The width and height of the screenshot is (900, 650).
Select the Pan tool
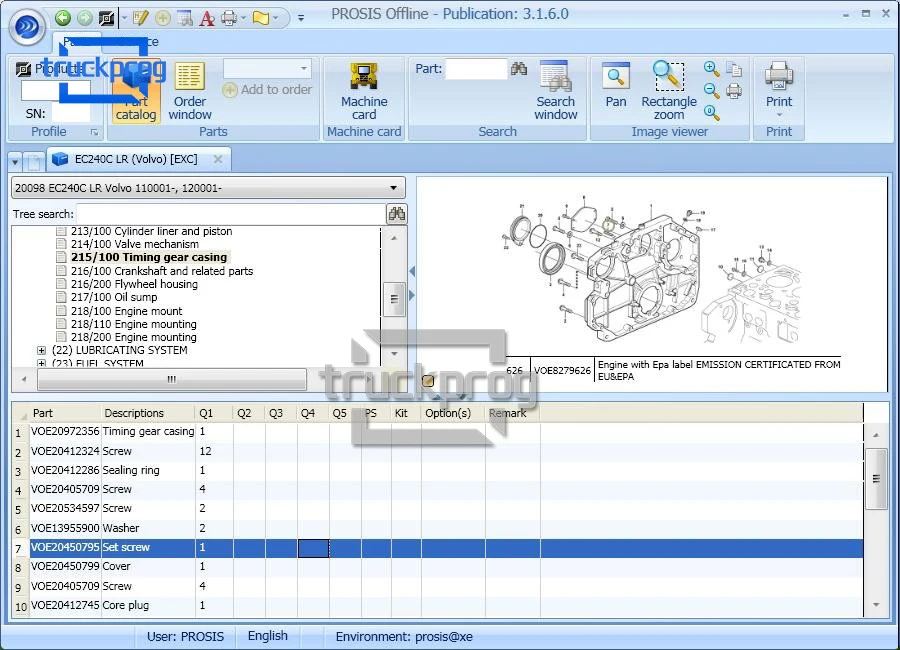[616, 86]
